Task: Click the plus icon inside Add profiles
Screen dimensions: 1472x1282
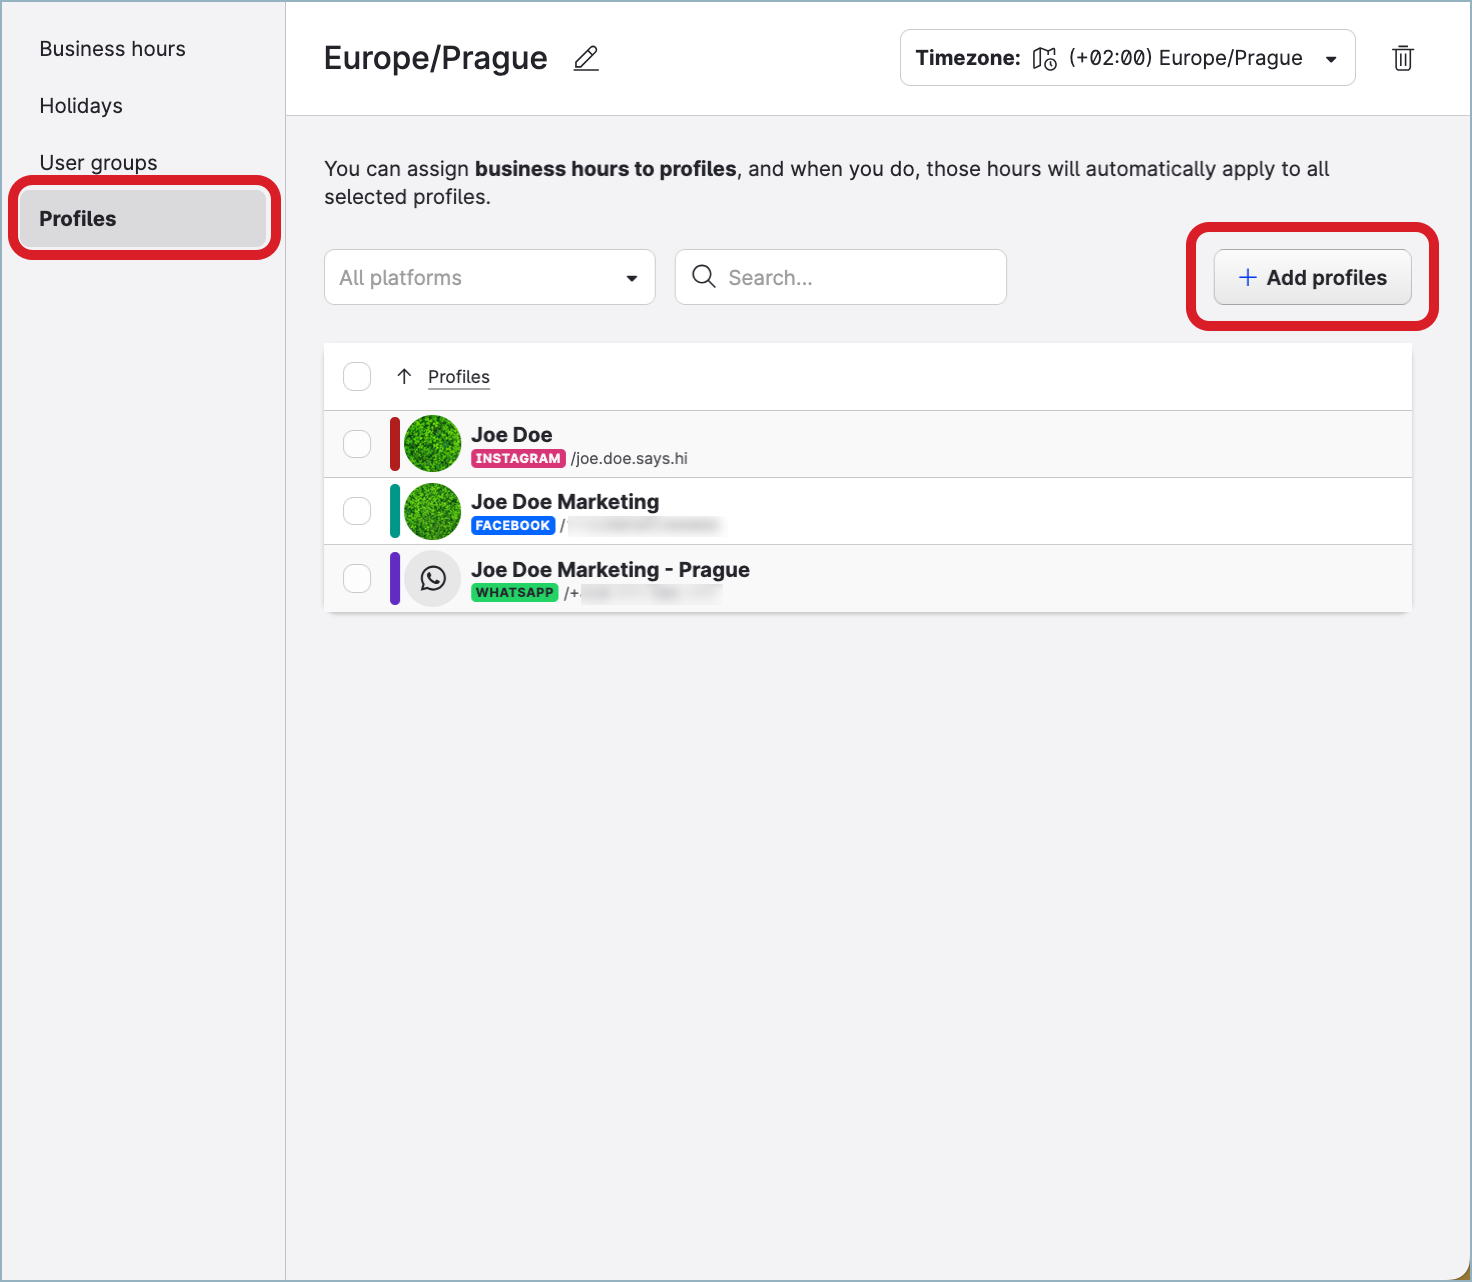Action: (1247, 277)
